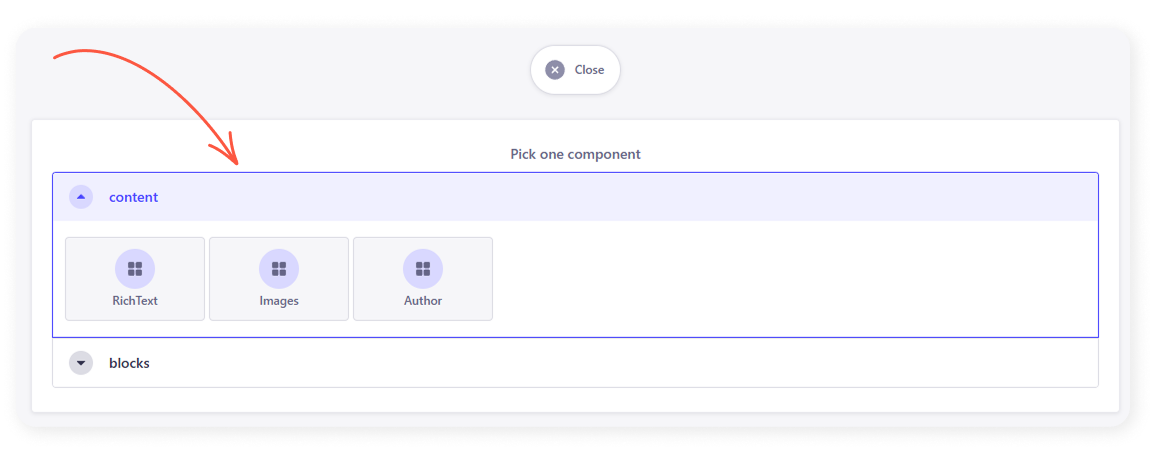Click the Images text label
The width and height of the screenshot is (1154, 451).
(279, 300)
